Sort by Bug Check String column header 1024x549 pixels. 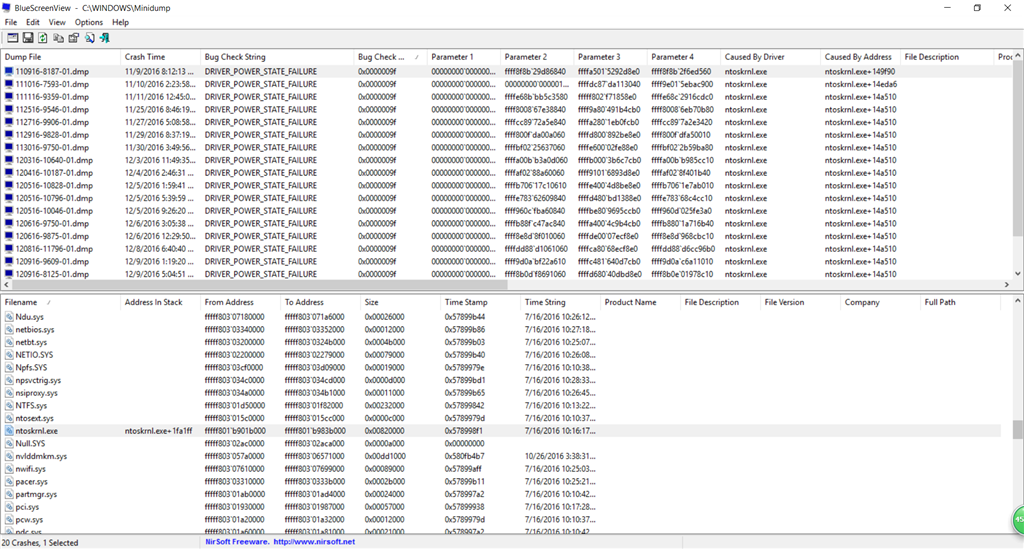(x=235, y=57)
